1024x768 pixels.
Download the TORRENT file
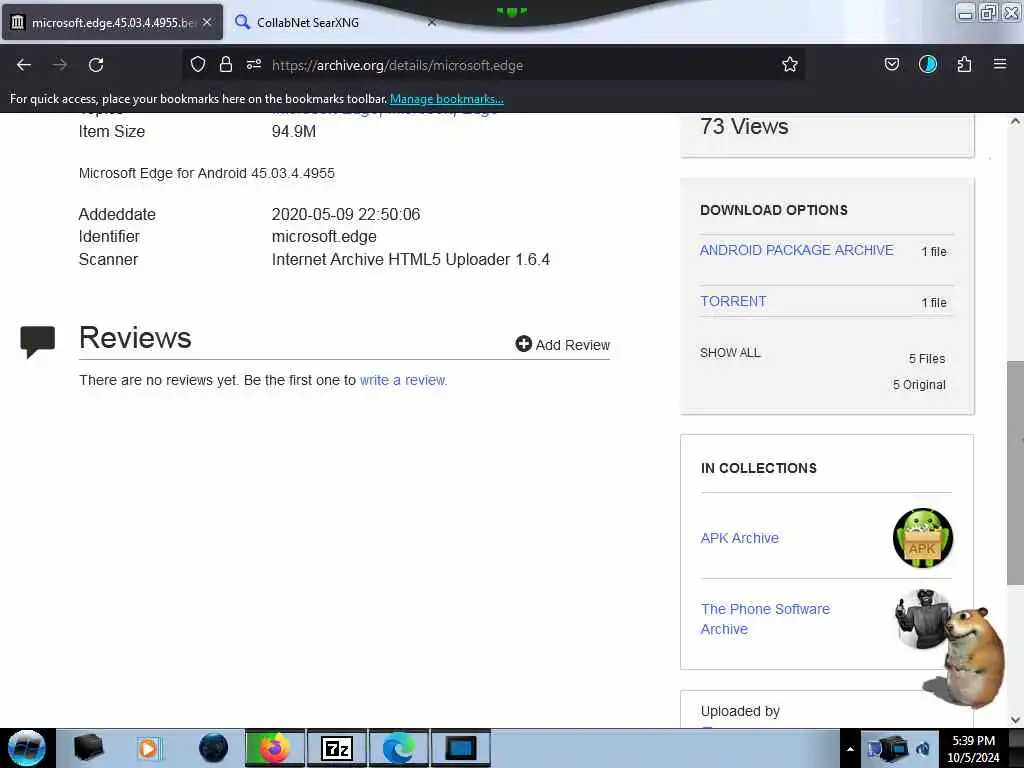pos(733,301)
